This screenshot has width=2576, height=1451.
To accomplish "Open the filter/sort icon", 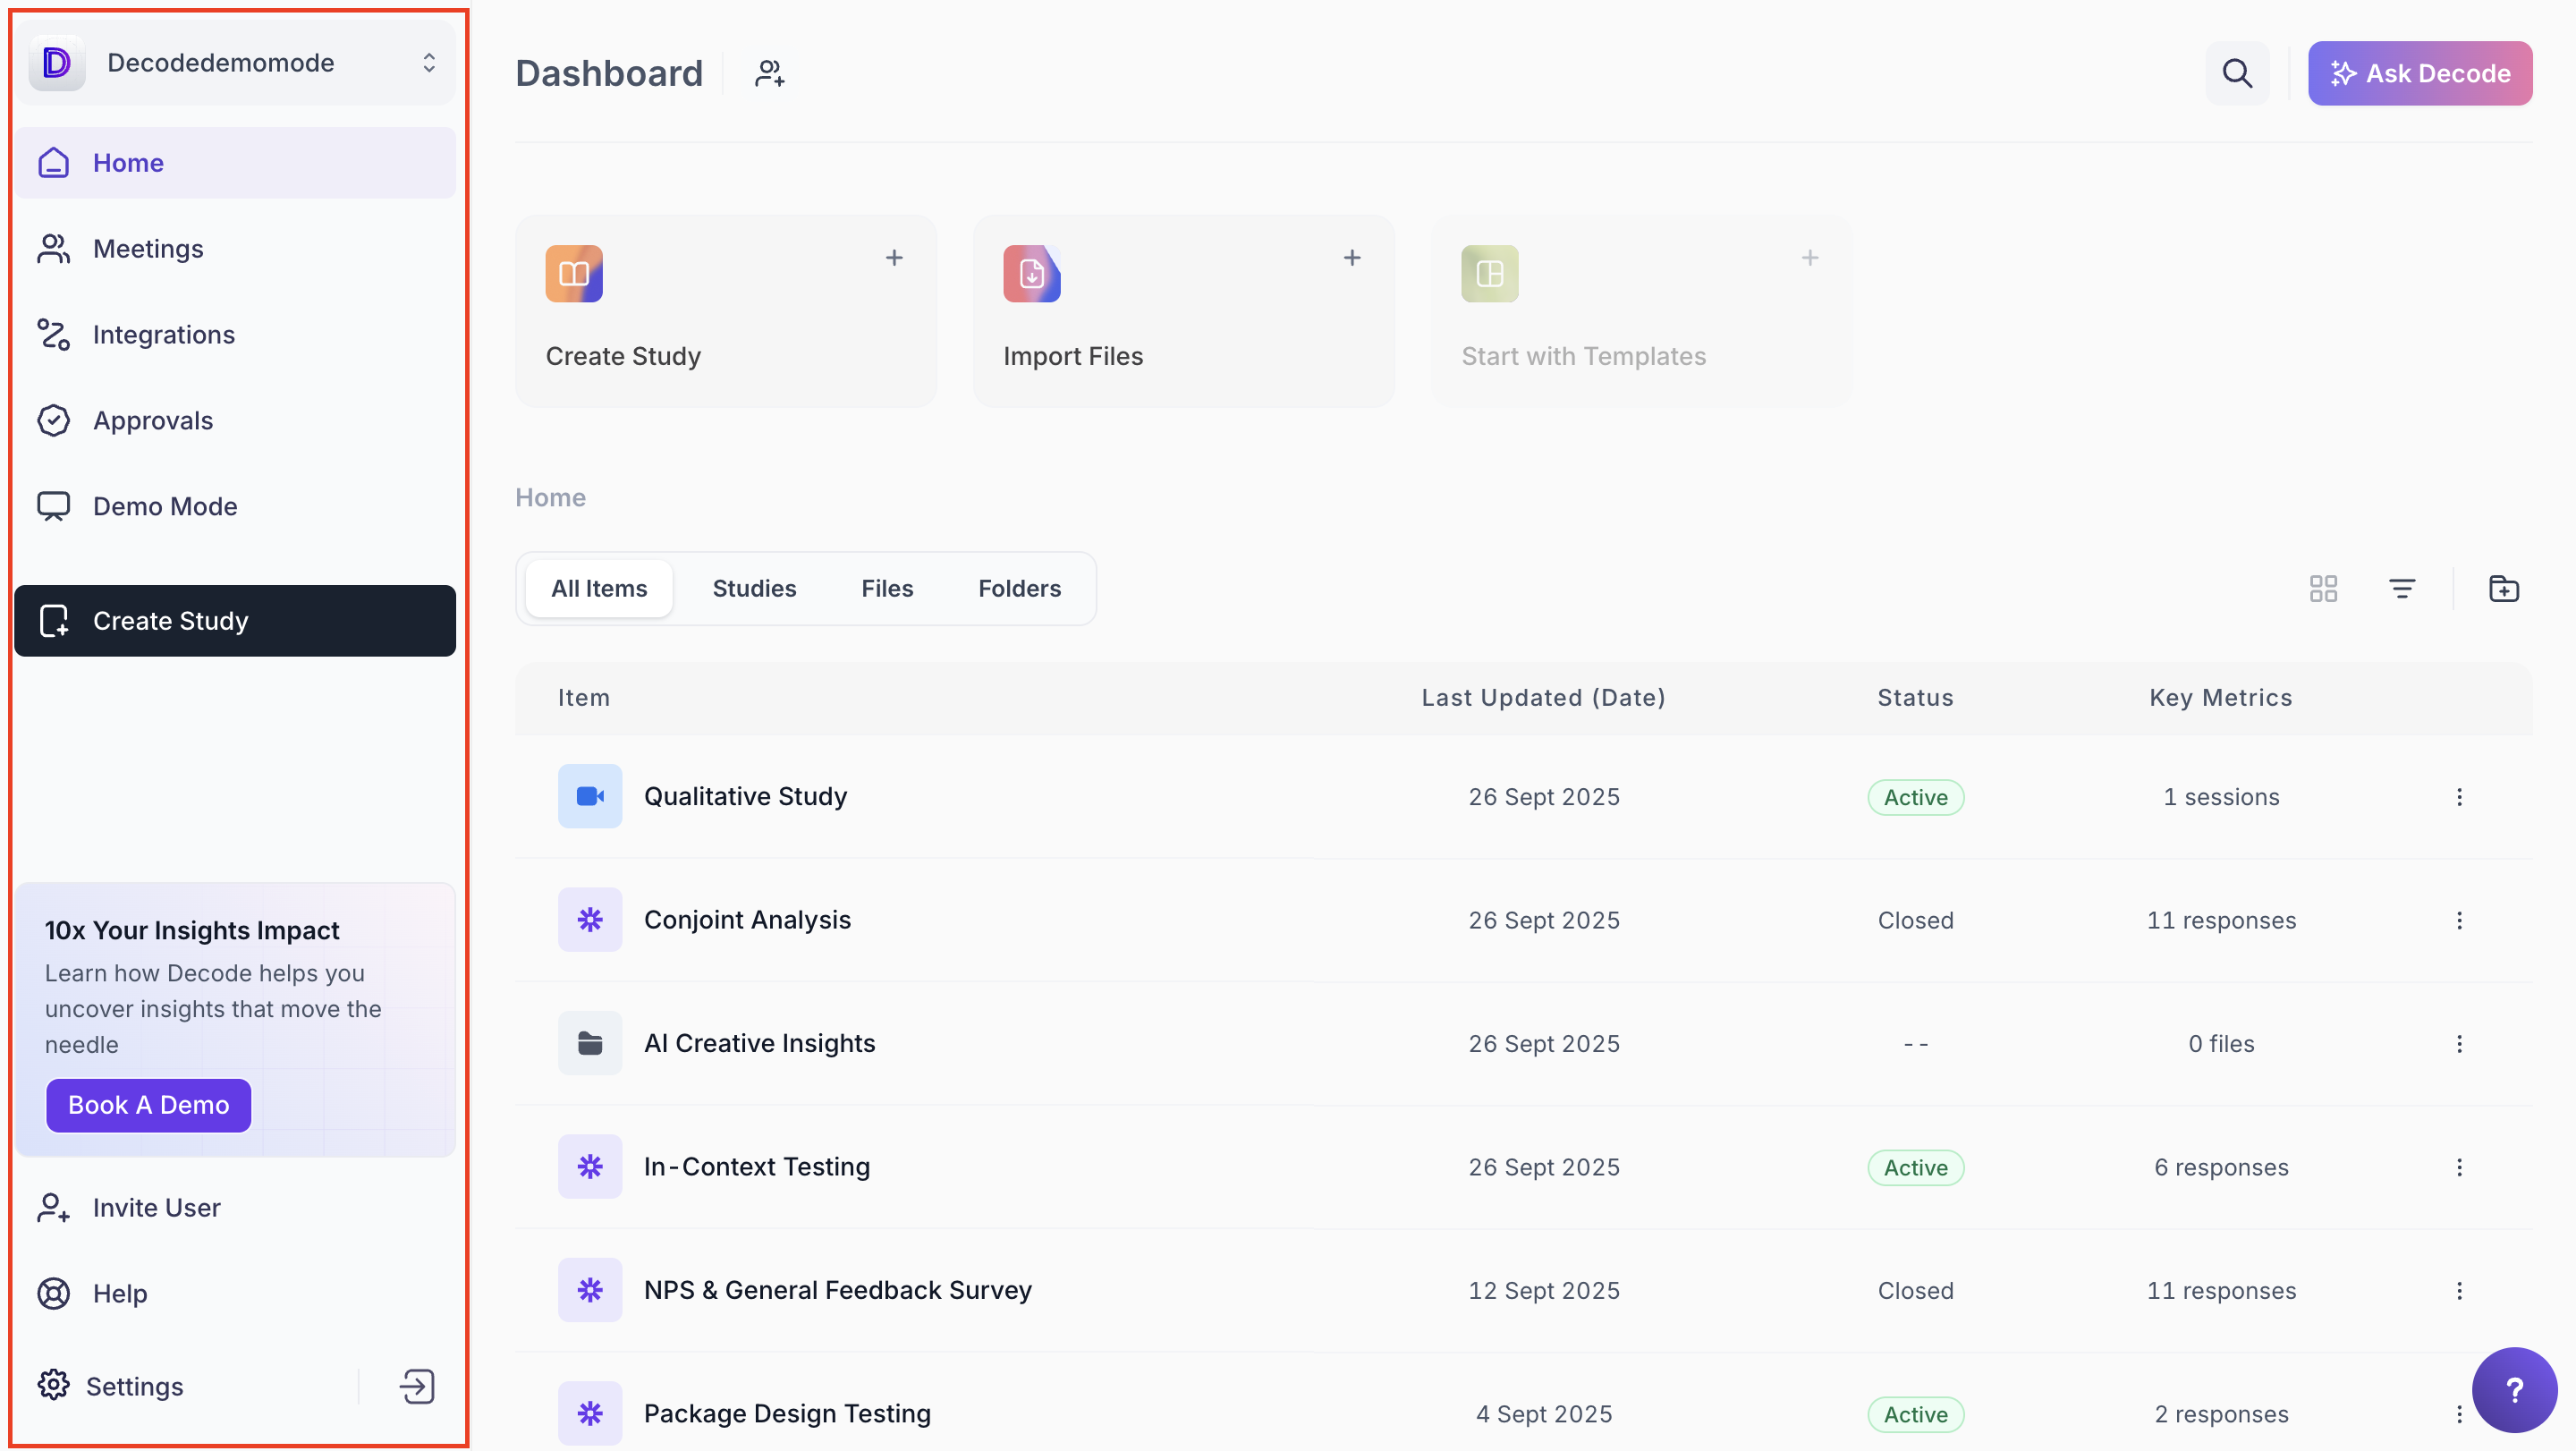I will [x=2401, y=588].
